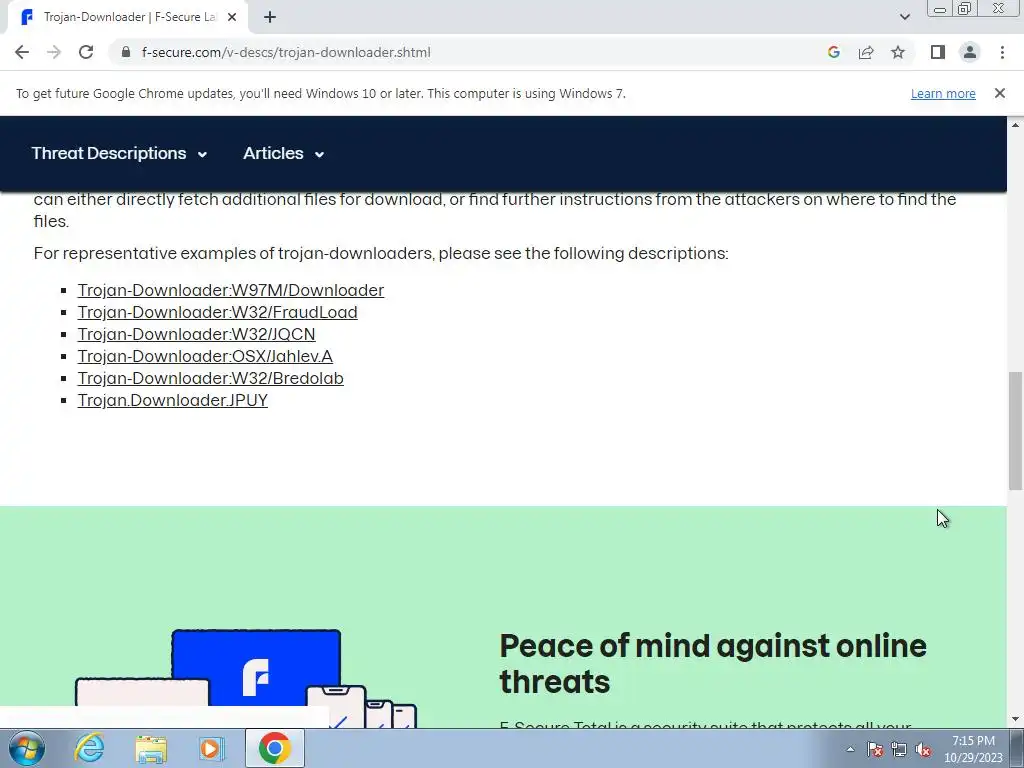Click the browser forward arrow

point(54,52)
